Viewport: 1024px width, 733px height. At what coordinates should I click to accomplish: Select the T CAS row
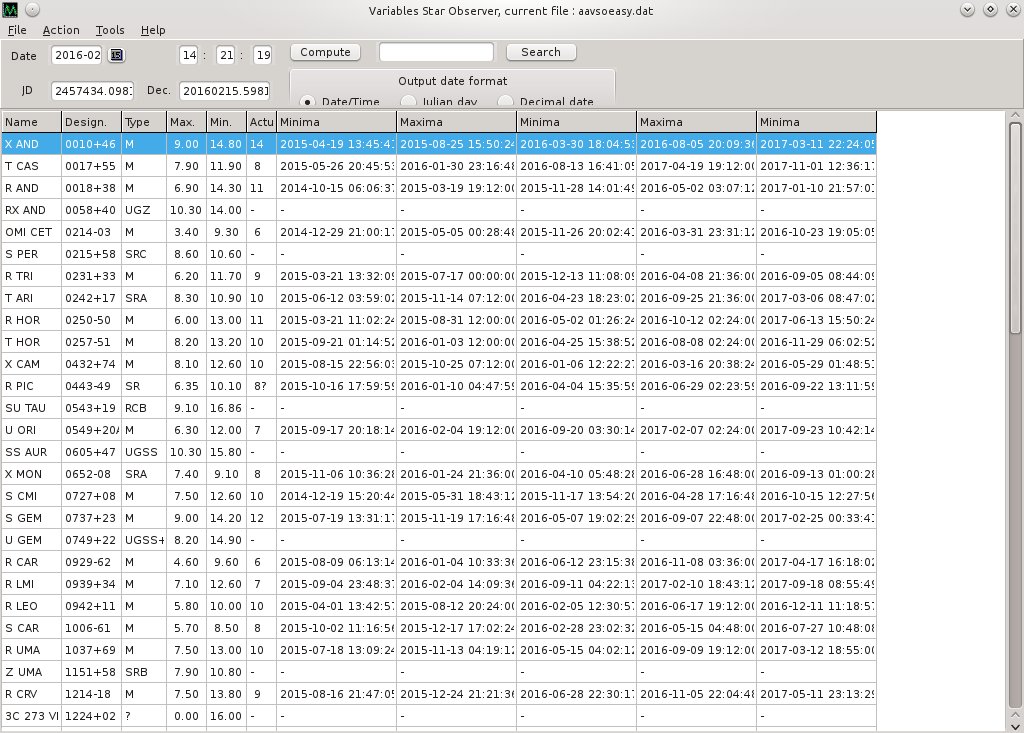pos(439,166)
